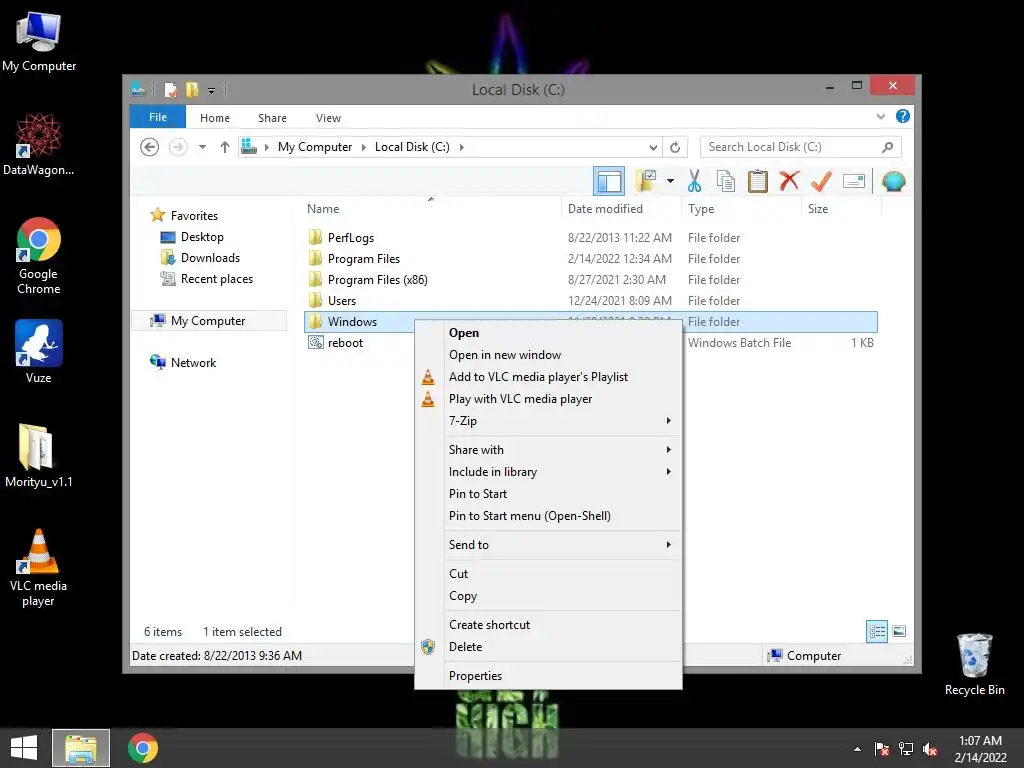
Task: Open the File ribbon tab
Action: 158,117
